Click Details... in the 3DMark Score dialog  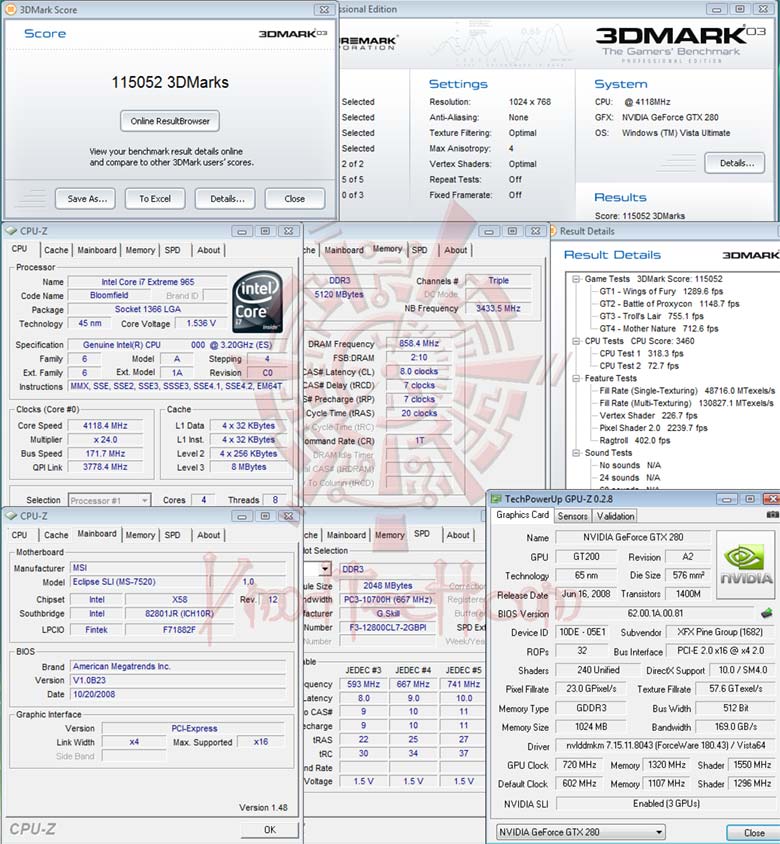coord(227,199)
